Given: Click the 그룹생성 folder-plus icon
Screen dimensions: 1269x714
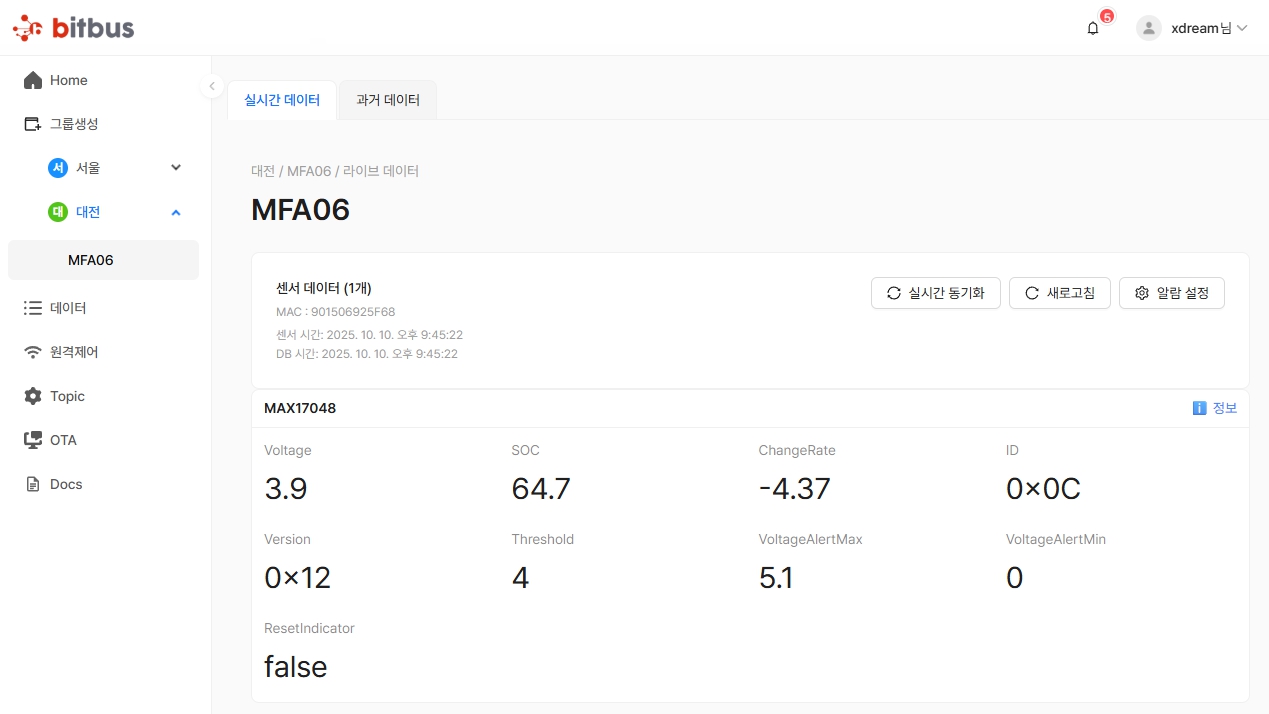Looking at the screenshot, I should click(x=33, y=124).
